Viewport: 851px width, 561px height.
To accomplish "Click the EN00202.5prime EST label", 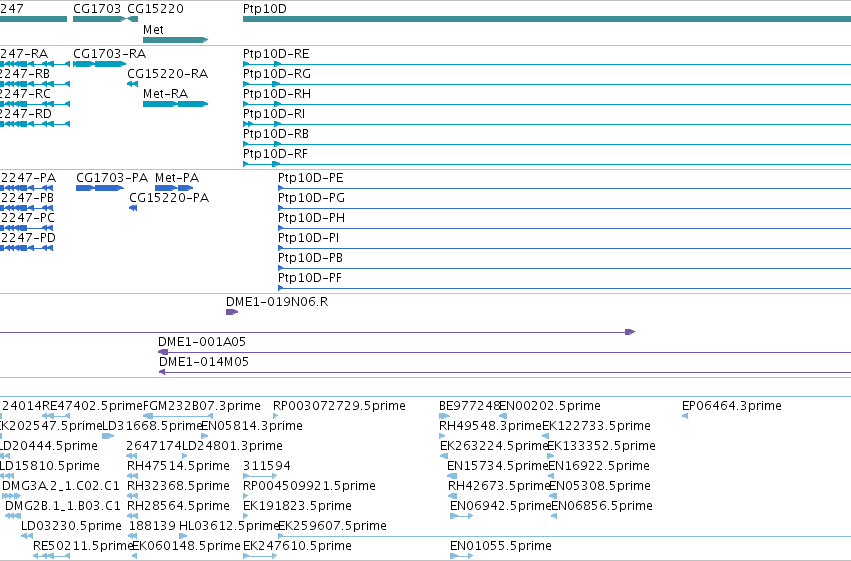I will click(550, 406).
